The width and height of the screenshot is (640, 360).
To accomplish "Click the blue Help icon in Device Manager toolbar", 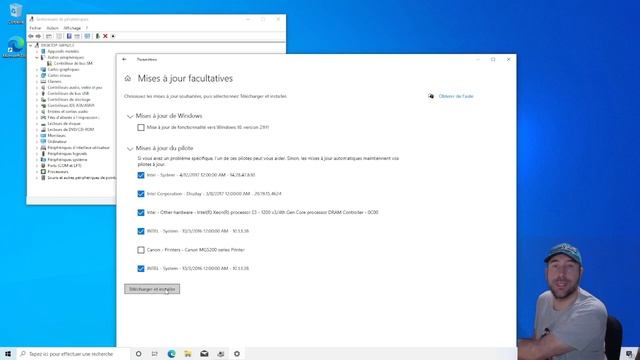I will [69, 36].
